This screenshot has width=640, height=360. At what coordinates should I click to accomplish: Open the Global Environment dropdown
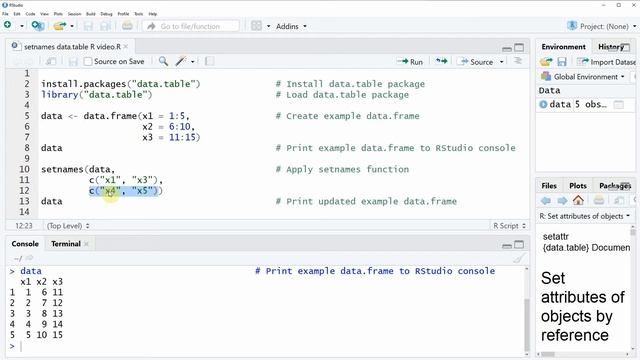[x=583, y=77]
